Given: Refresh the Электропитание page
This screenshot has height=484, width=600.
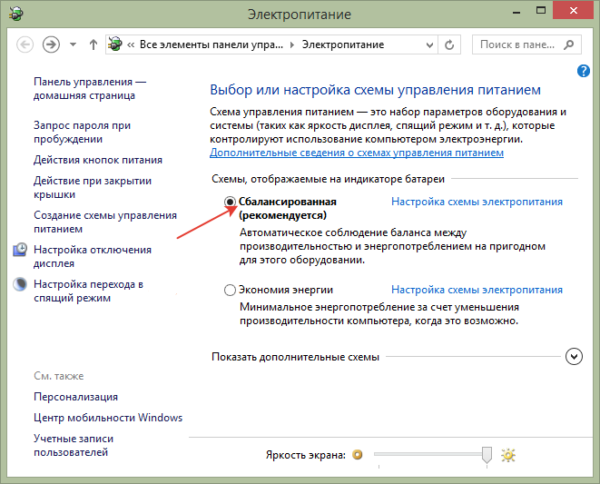Looking at the screenshot, I should [x=449, y=45].
